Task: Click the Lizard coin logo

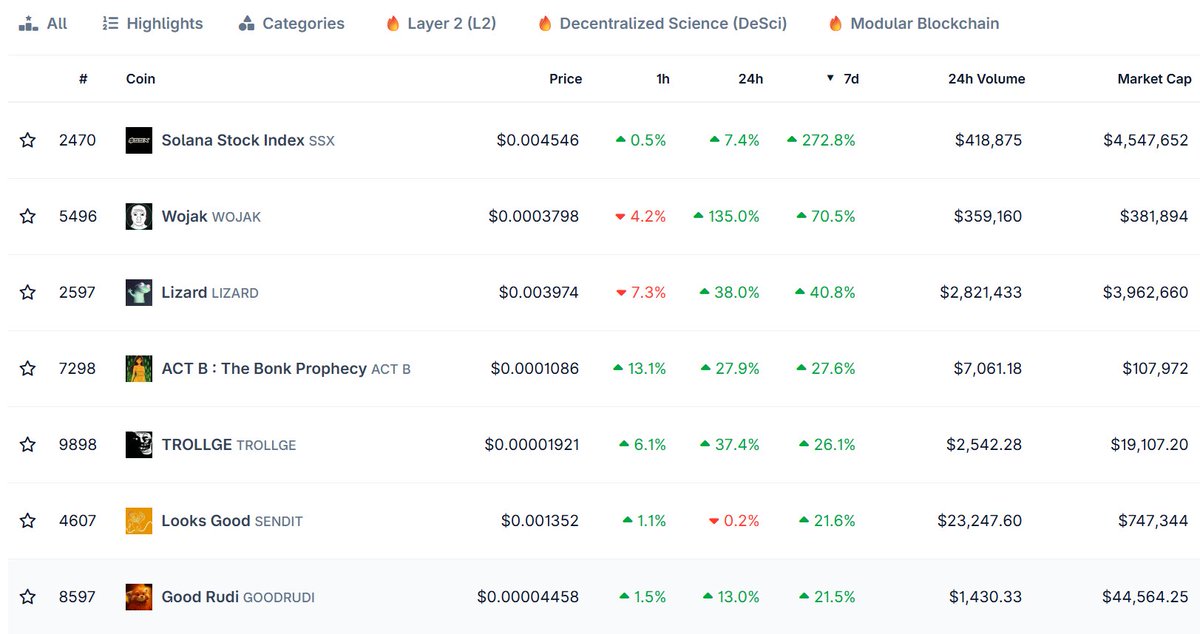Action: (139, 292)
